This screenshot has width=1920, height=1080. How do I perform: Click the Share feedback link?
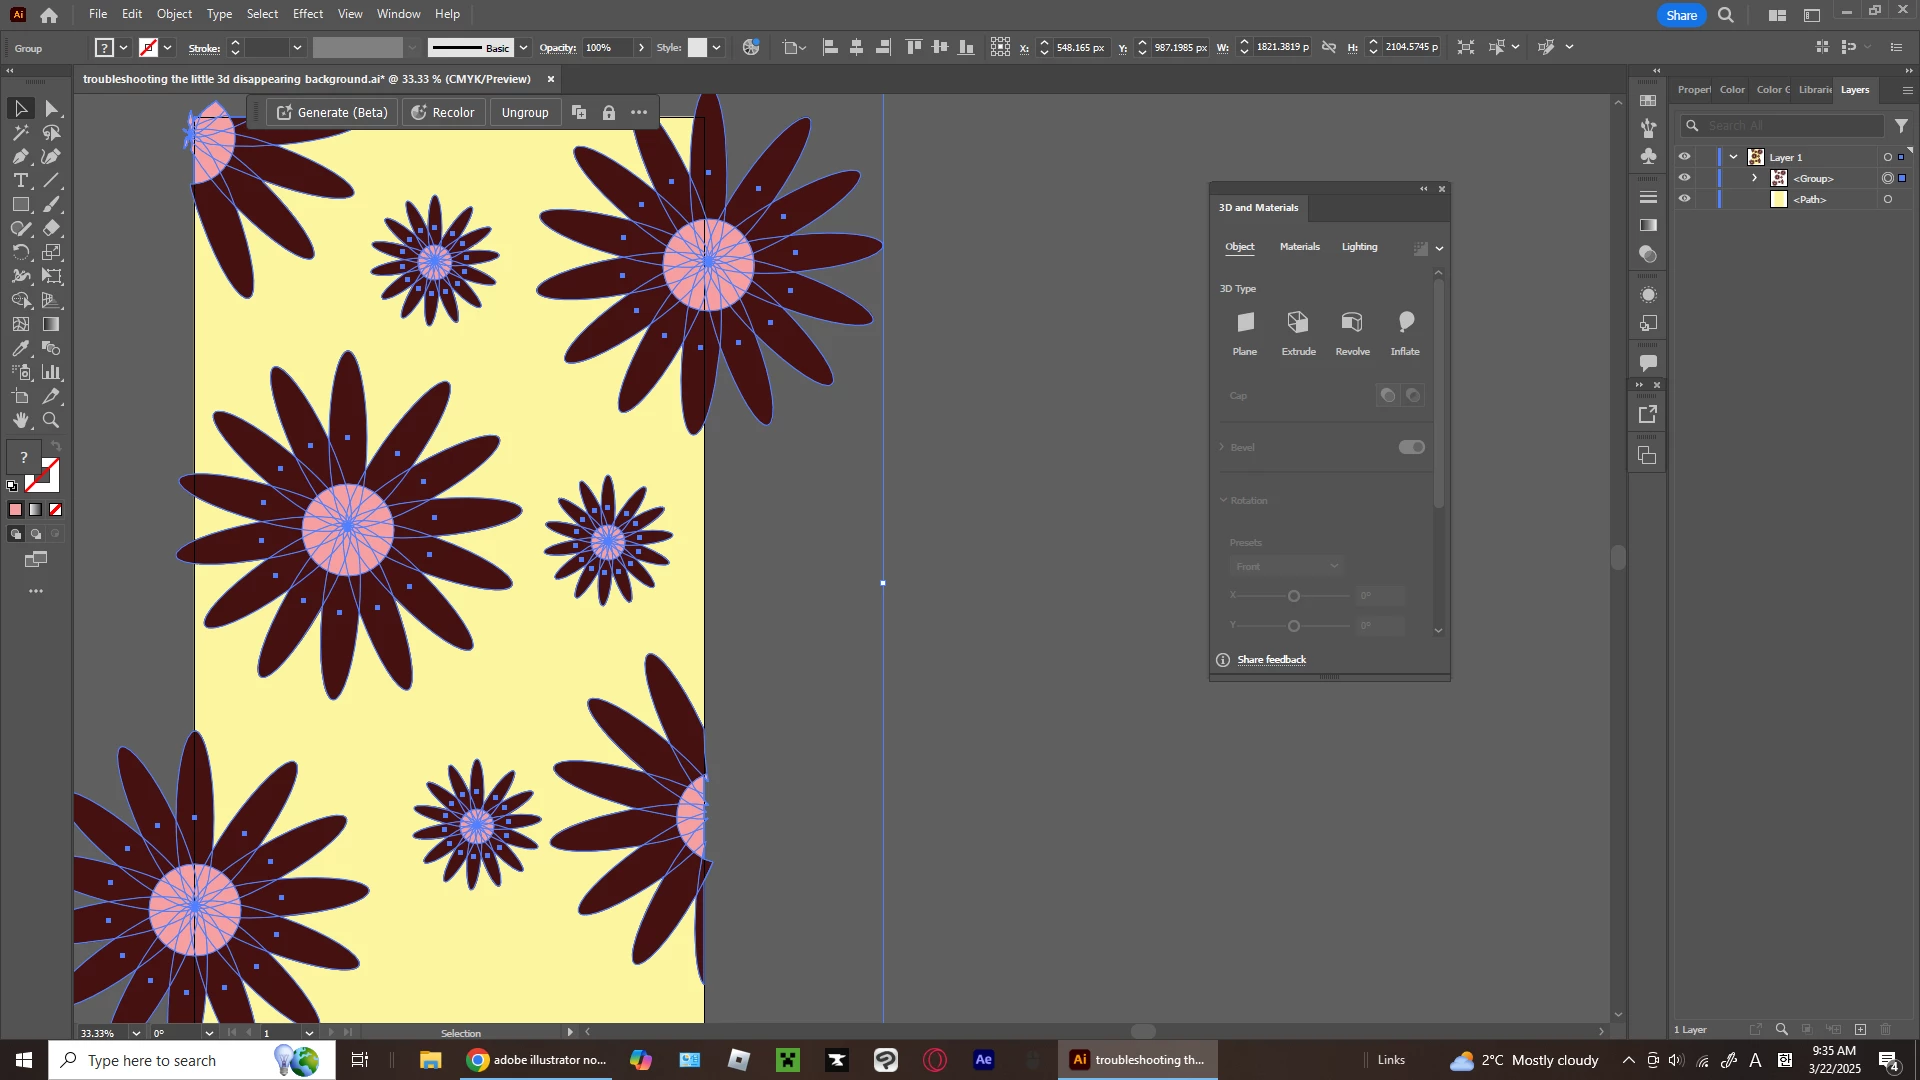point(1271,660)
